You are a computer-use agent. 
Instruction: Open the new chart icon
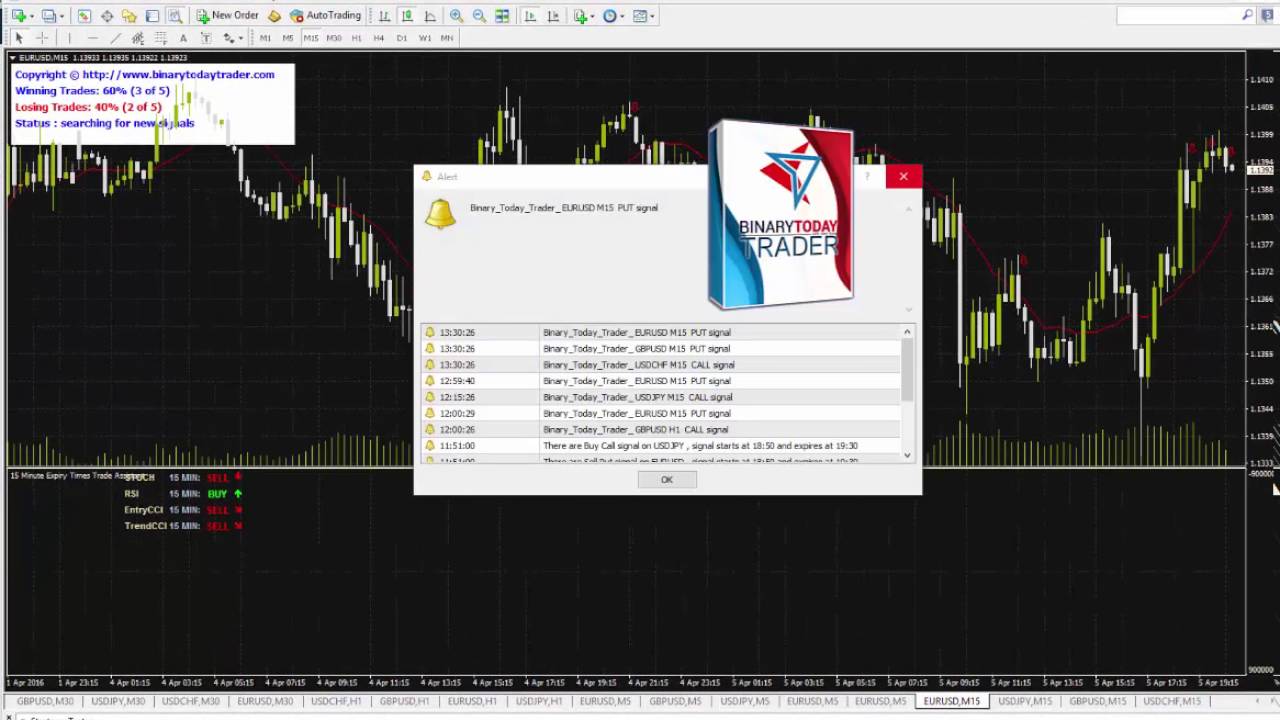point(18,16)
